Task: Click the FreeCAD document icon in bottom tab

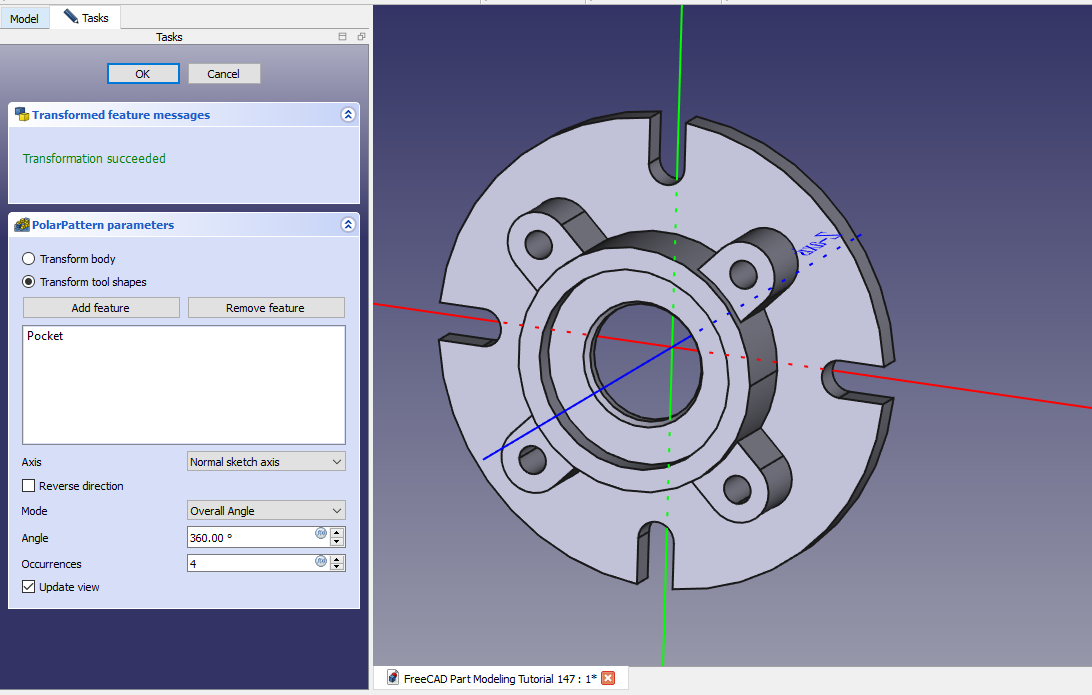Action: tap(393, 679)
